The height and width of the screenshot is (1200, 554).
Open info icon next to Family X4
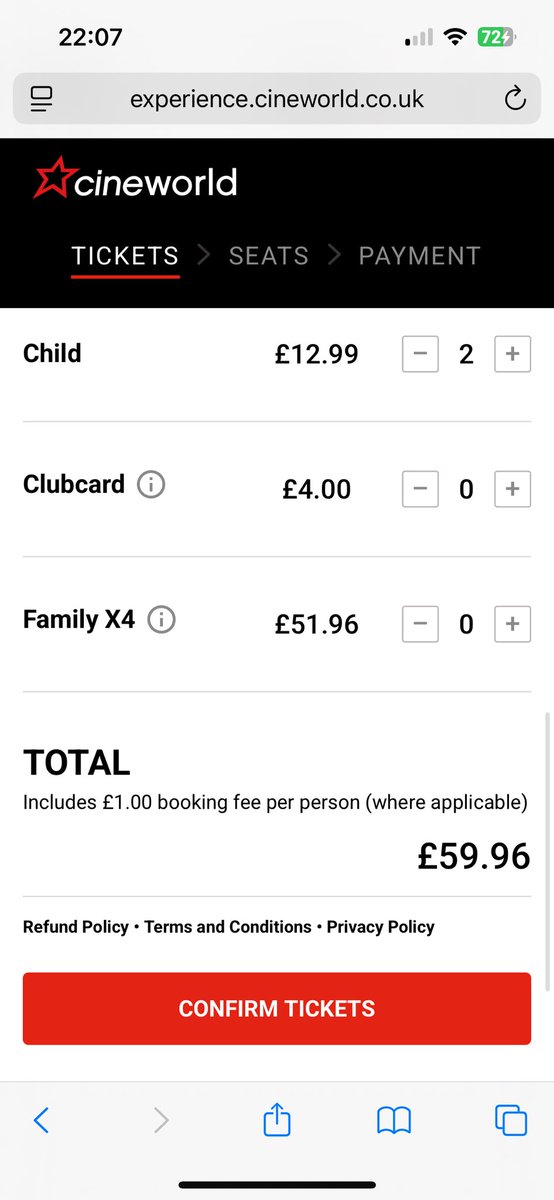coord(161,620)
